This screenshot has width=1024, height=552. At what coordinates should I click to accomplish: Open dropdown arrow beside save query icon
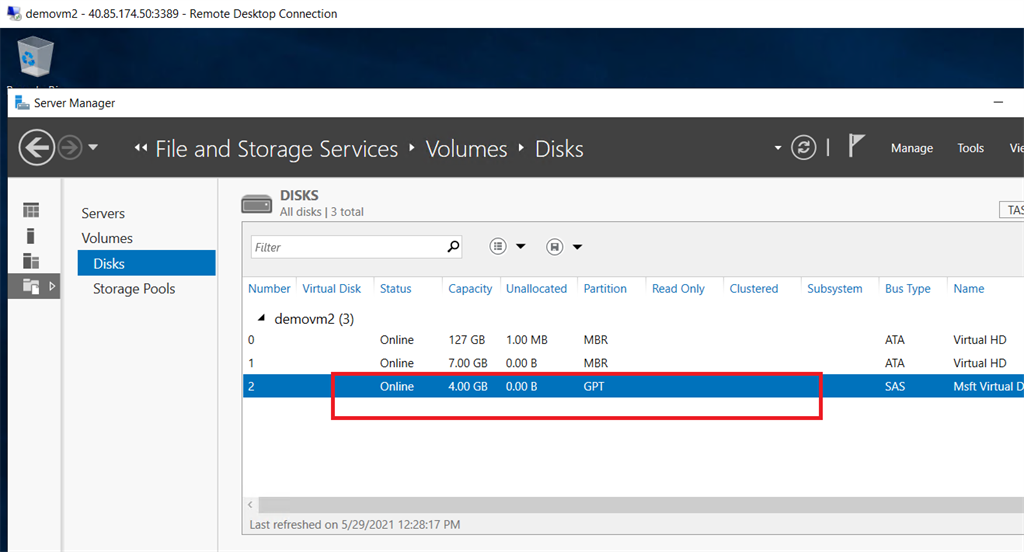pos(577,247)
